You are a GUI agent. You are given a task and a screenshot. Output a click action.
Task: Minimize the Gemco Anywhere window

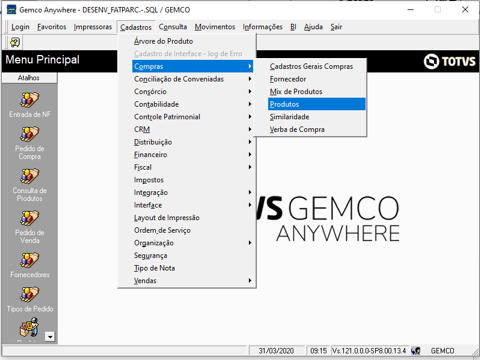(411, 10)
